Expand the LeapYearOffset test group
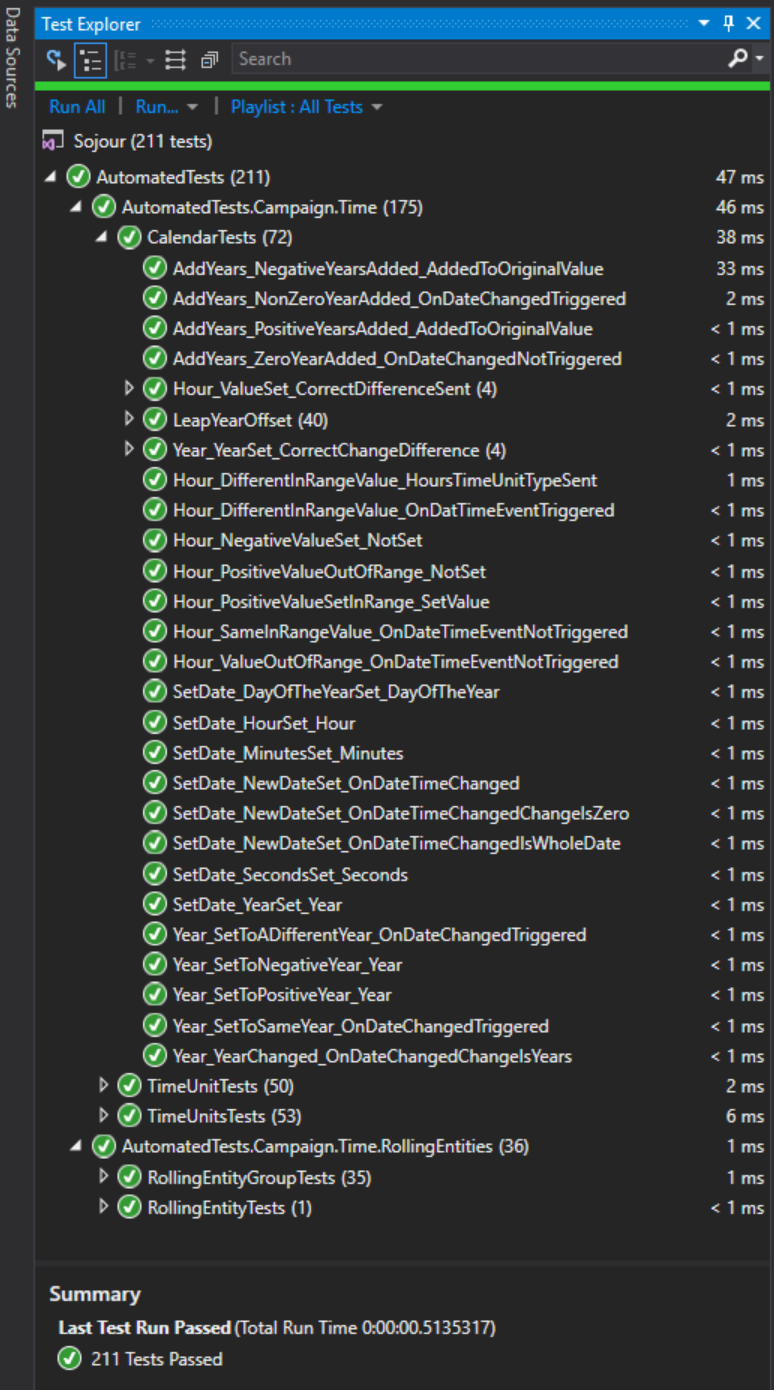 click(129, 419)
